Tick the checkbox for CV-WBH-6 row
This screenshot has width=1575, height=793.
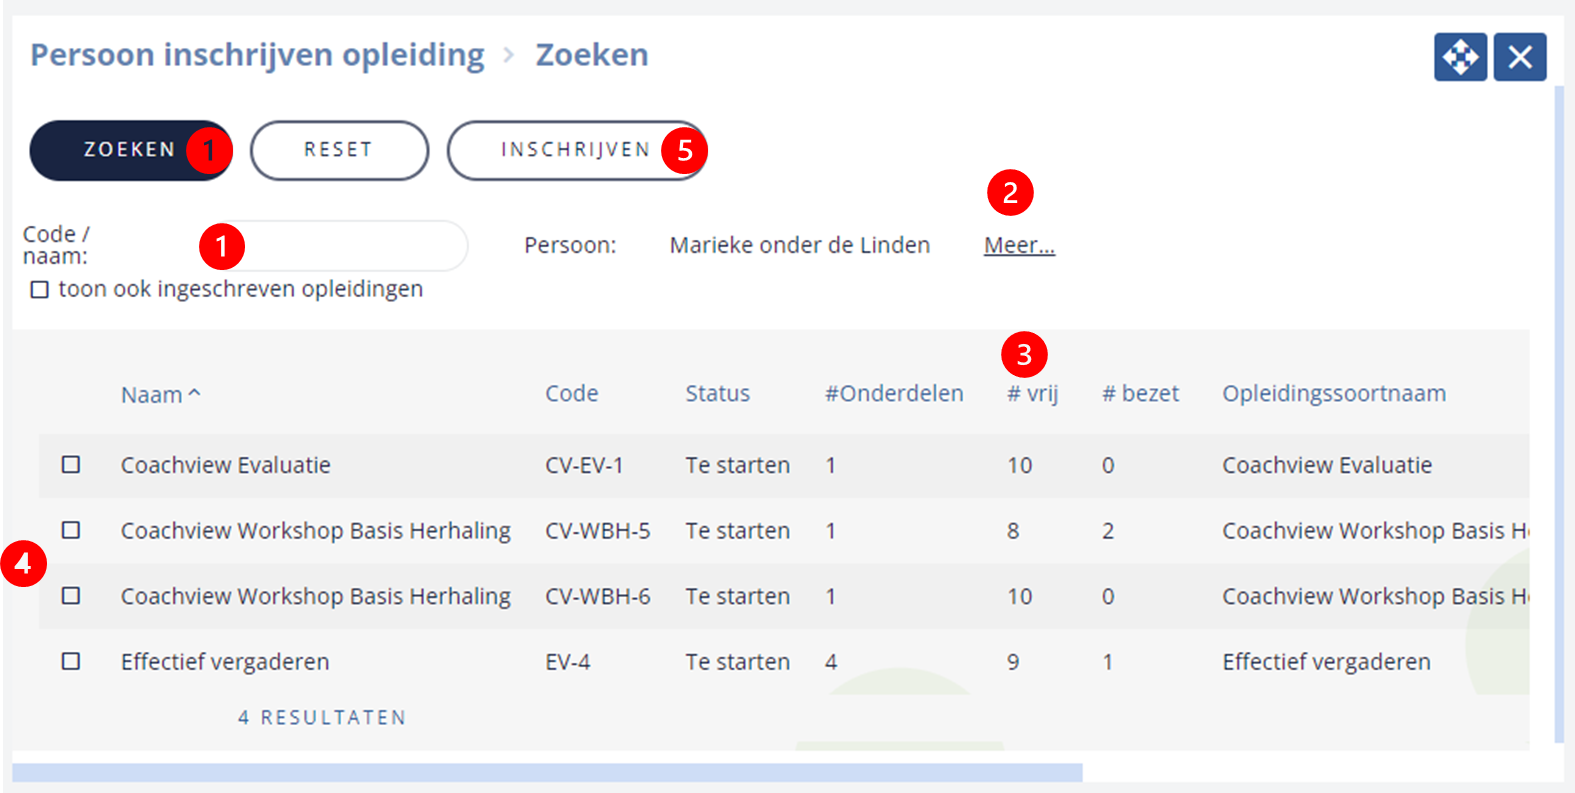point(71,596)
